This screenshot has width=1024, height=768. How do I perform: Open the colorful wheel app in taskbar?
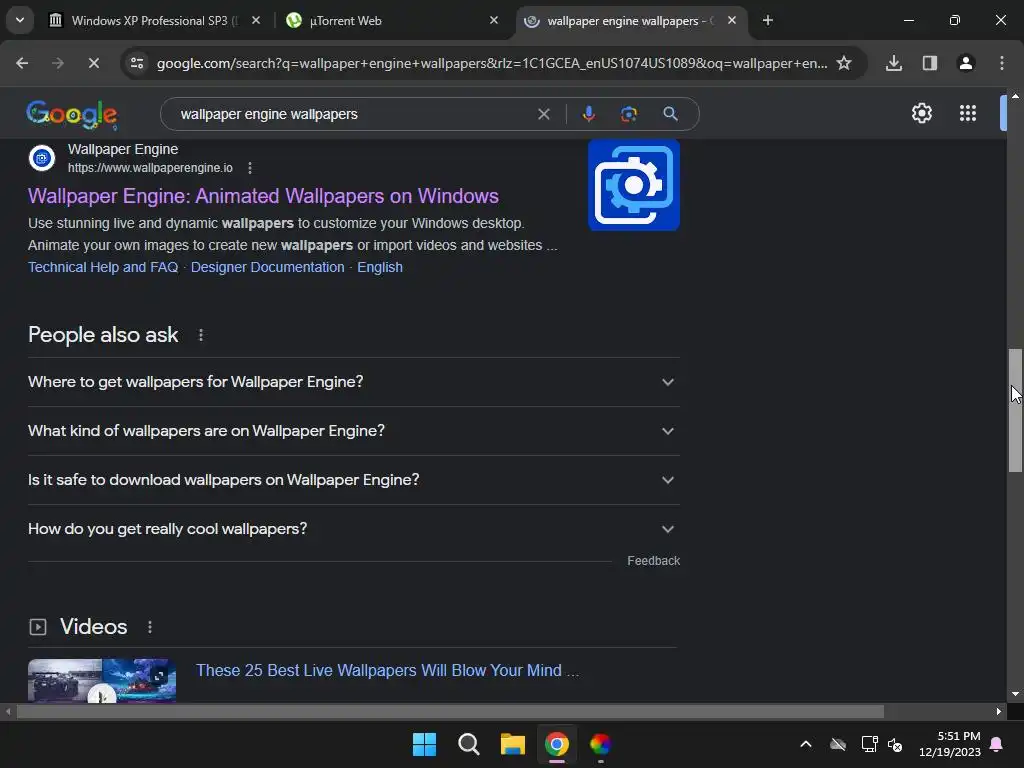600,744
